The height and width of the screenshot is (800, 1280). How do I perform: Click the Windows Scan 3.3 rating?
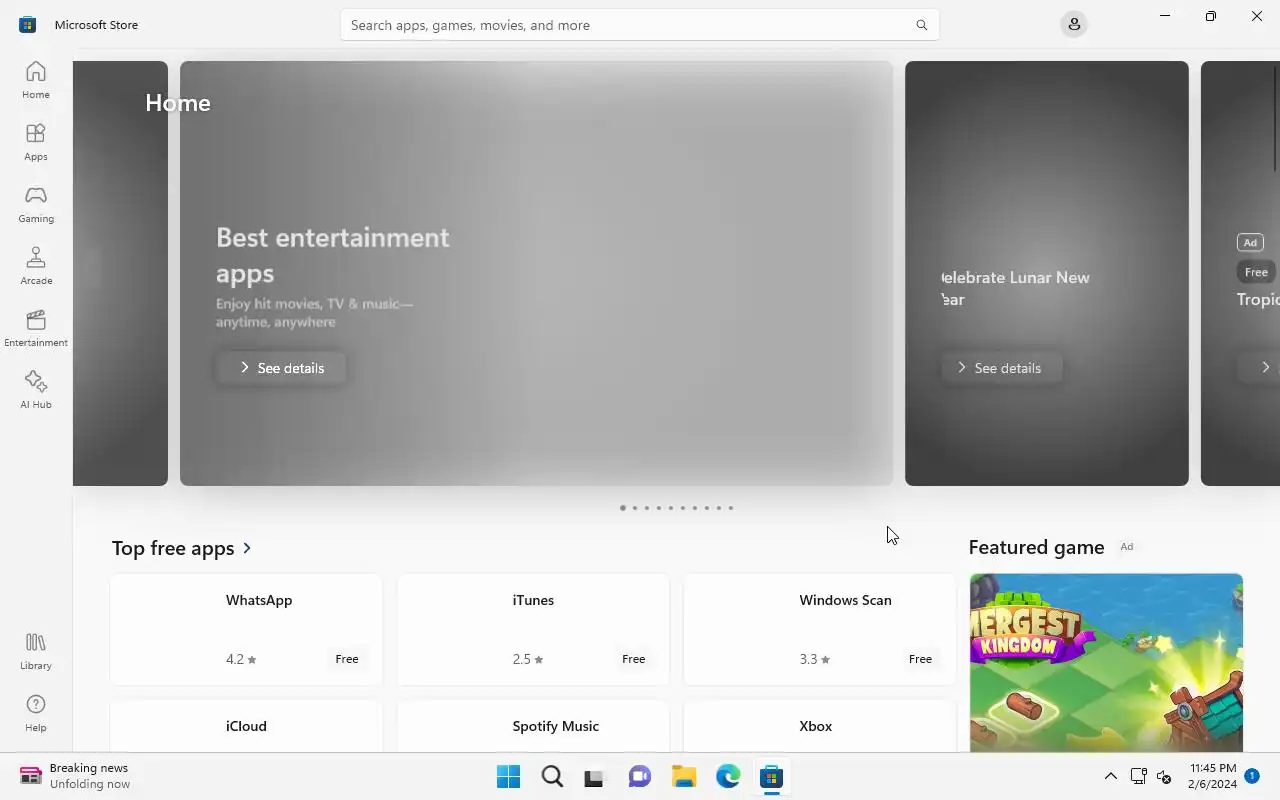point(814,659)
